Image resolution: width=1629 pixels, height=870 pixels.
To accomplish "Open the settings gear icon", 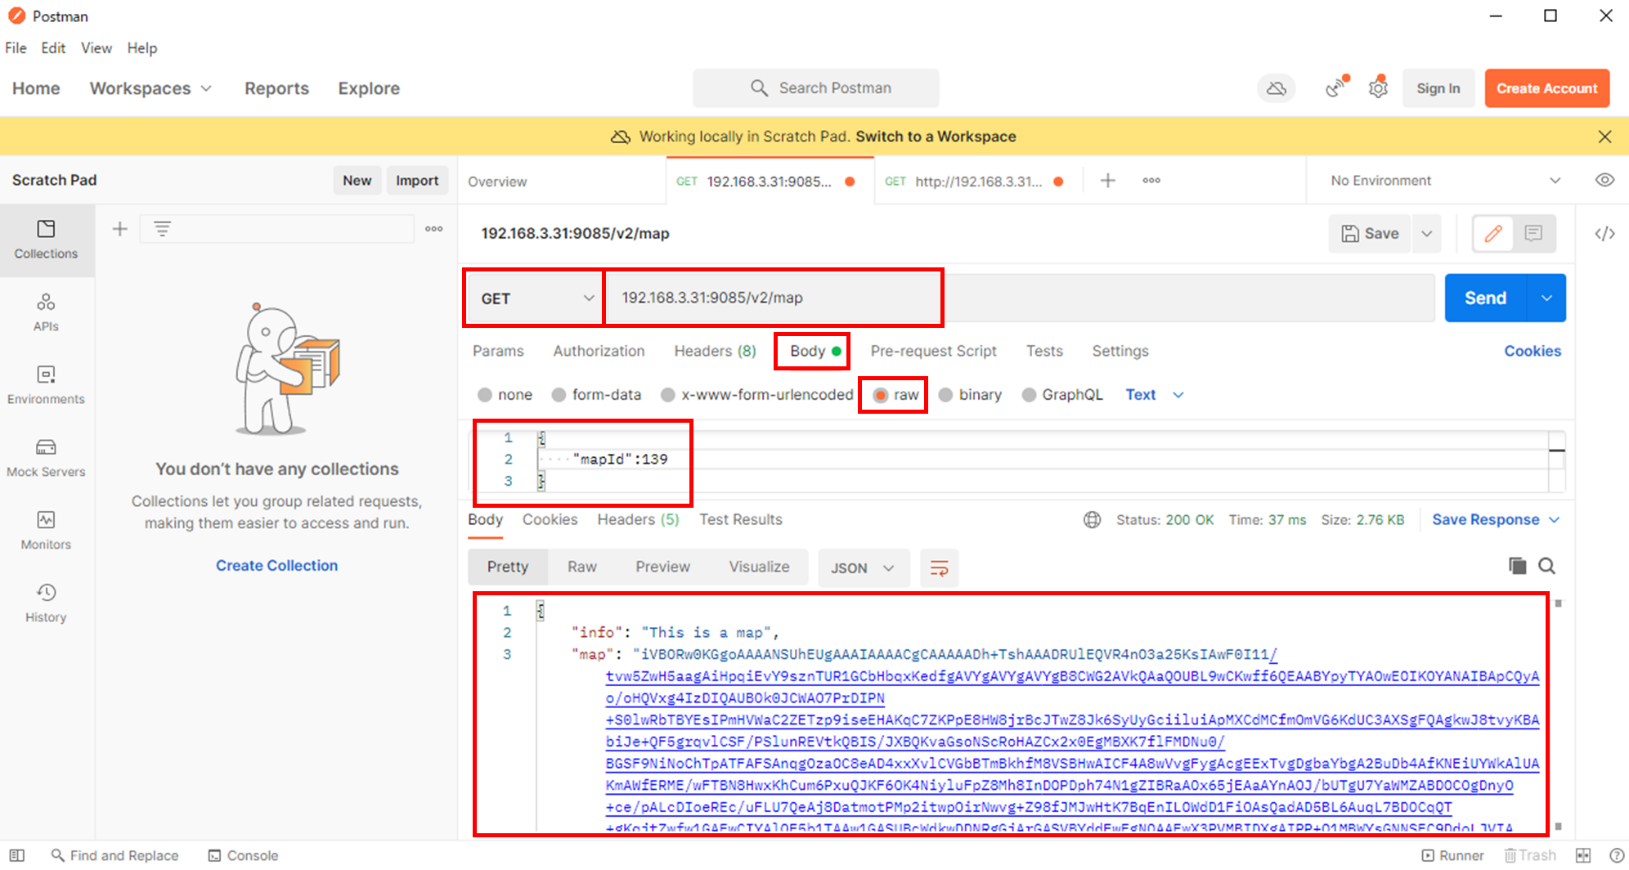I will [1378, 88].
